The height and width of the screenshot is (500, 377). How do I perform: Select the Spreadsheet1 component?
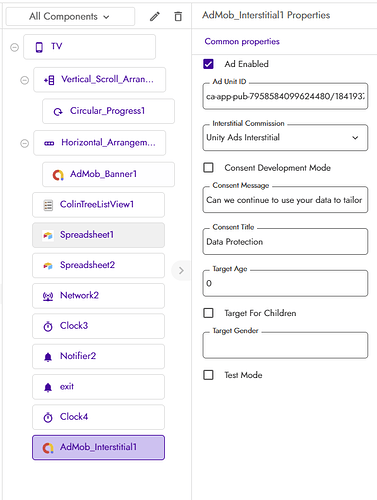[98, 235]
